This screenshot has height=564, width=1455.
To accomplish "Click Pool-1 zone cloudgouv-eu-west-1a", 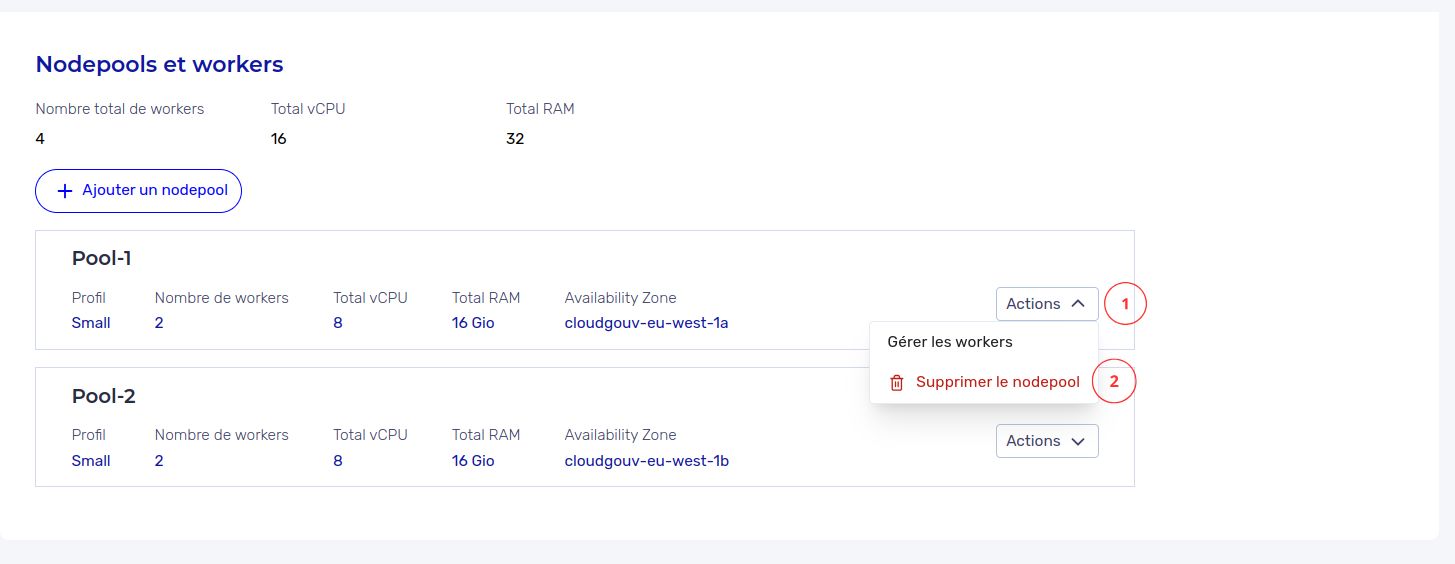I will tap(646, 323).
